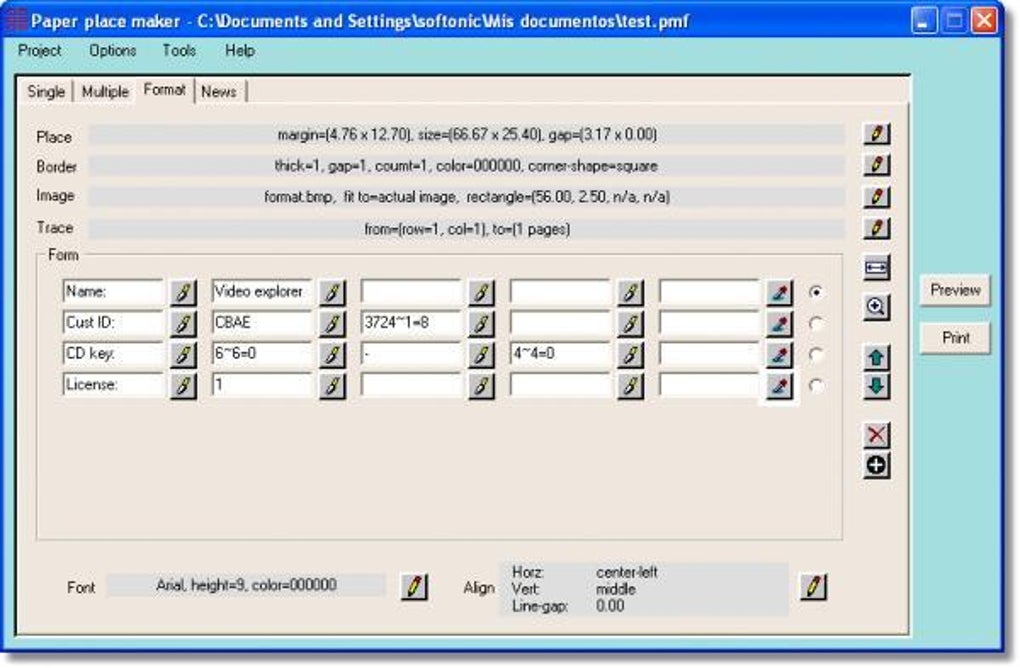This screenshot has width=1020, height=668.
Task: Click the 'Cust ID:' input field
Action: point(113,323)
